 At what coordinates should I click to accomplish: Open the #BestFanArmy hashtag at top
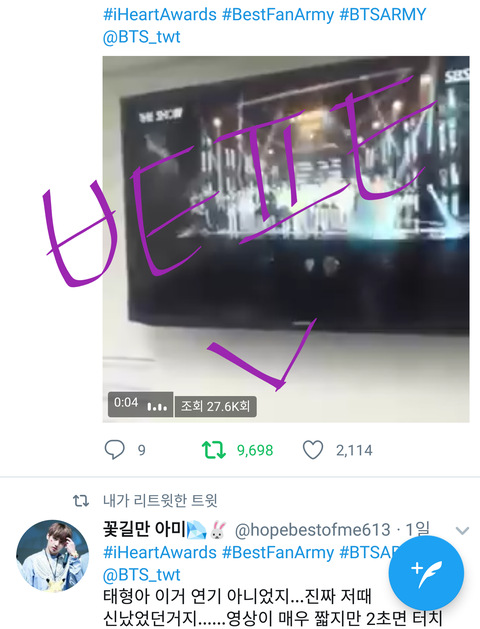pos(278,15)
